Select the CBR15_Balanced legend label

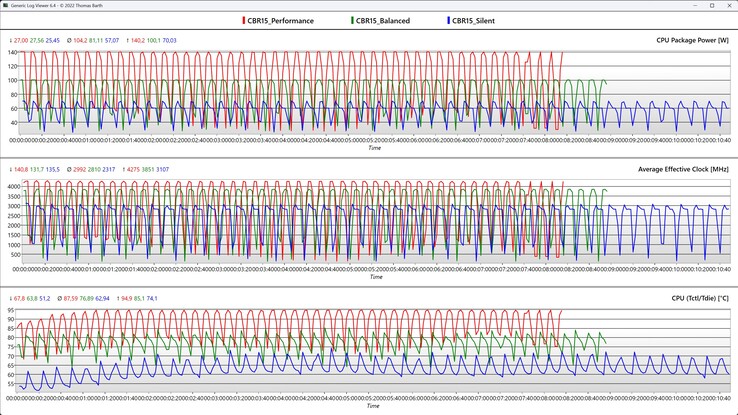[384, 20]
